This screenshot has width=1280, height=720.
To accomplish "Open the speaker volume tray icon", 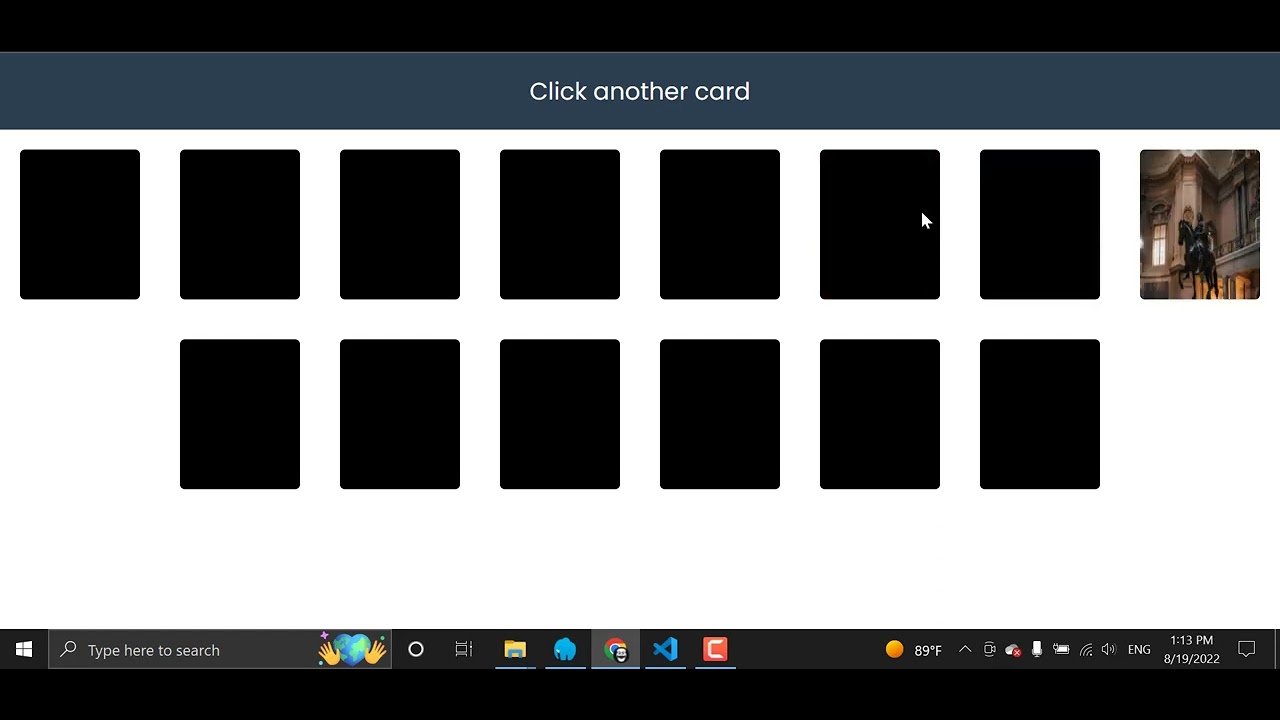I will (1108, 650).
